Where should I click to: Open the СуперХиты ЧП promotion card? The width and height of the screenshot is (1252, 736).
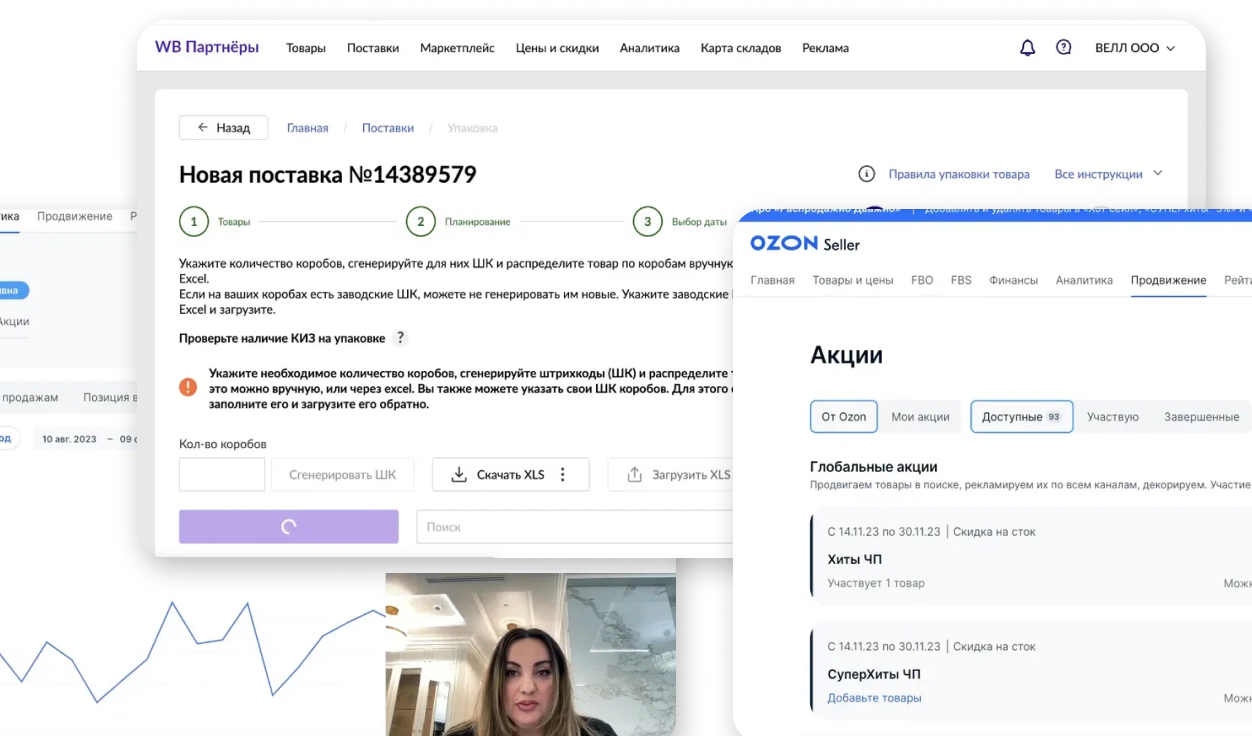click(x=1030, y=670)
